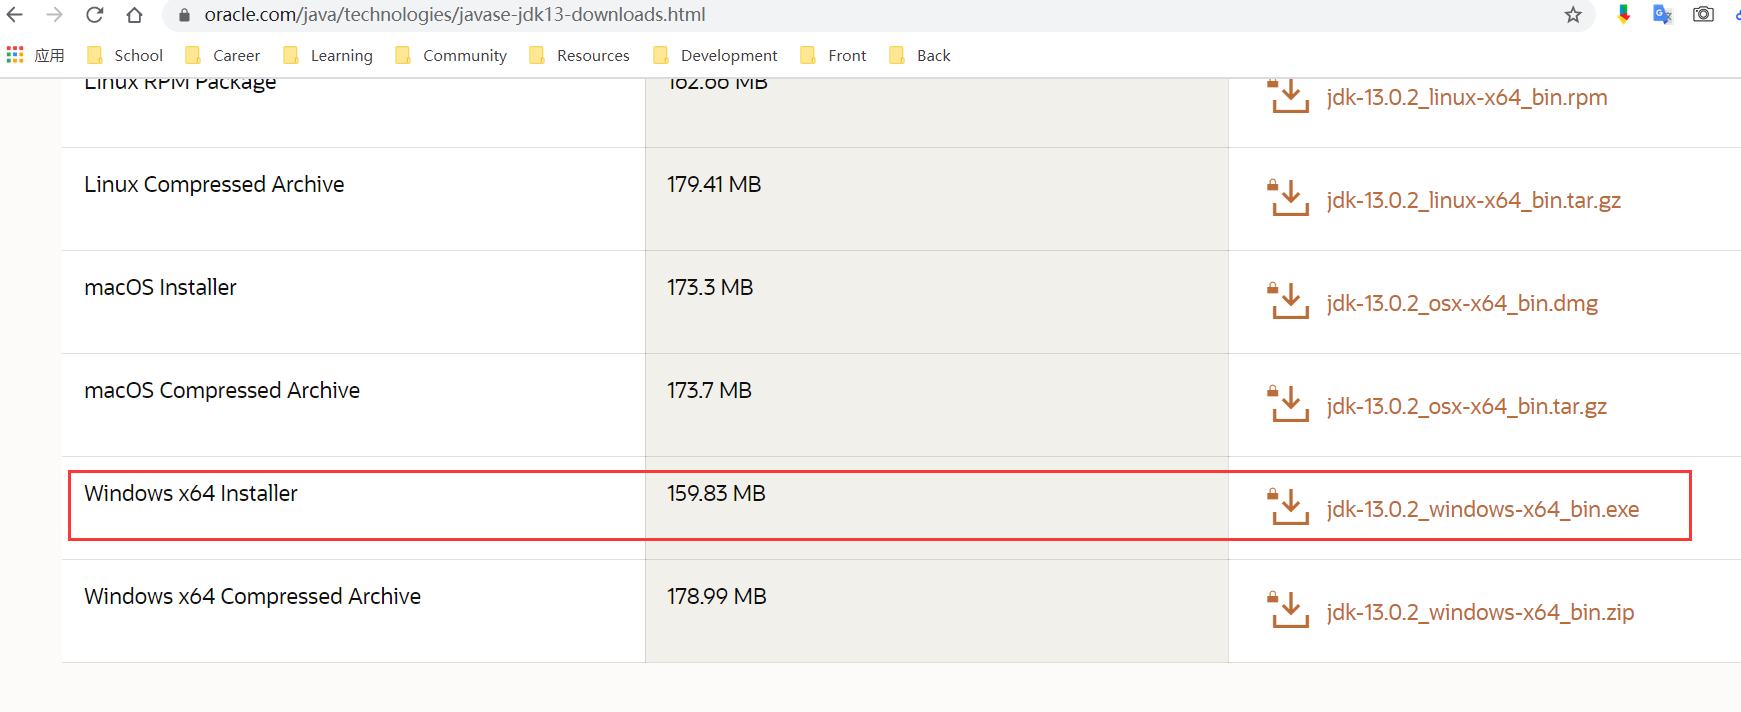The width and height of the screenshot is (1741, 712).
Task: Select the 178.99 MB file size
Action: pyautogui.click(x=717, y=596)
